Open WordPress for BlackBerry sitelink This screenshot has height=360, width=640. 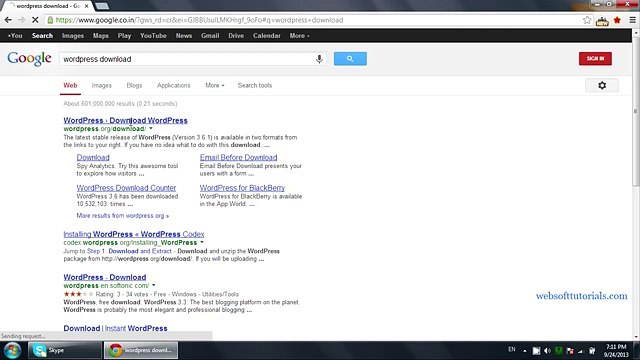242,188
